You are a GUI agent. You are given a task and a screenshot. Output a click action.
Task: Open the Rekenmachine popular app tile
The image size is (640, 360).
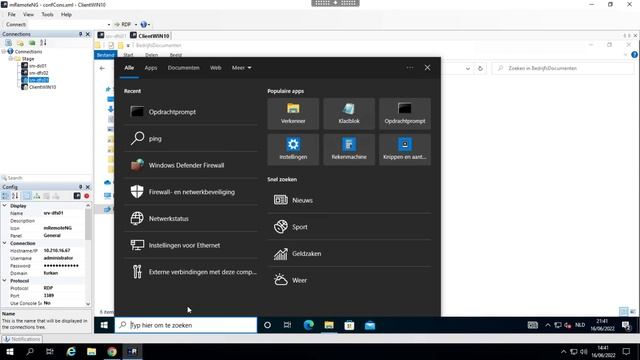pos(349,149)
